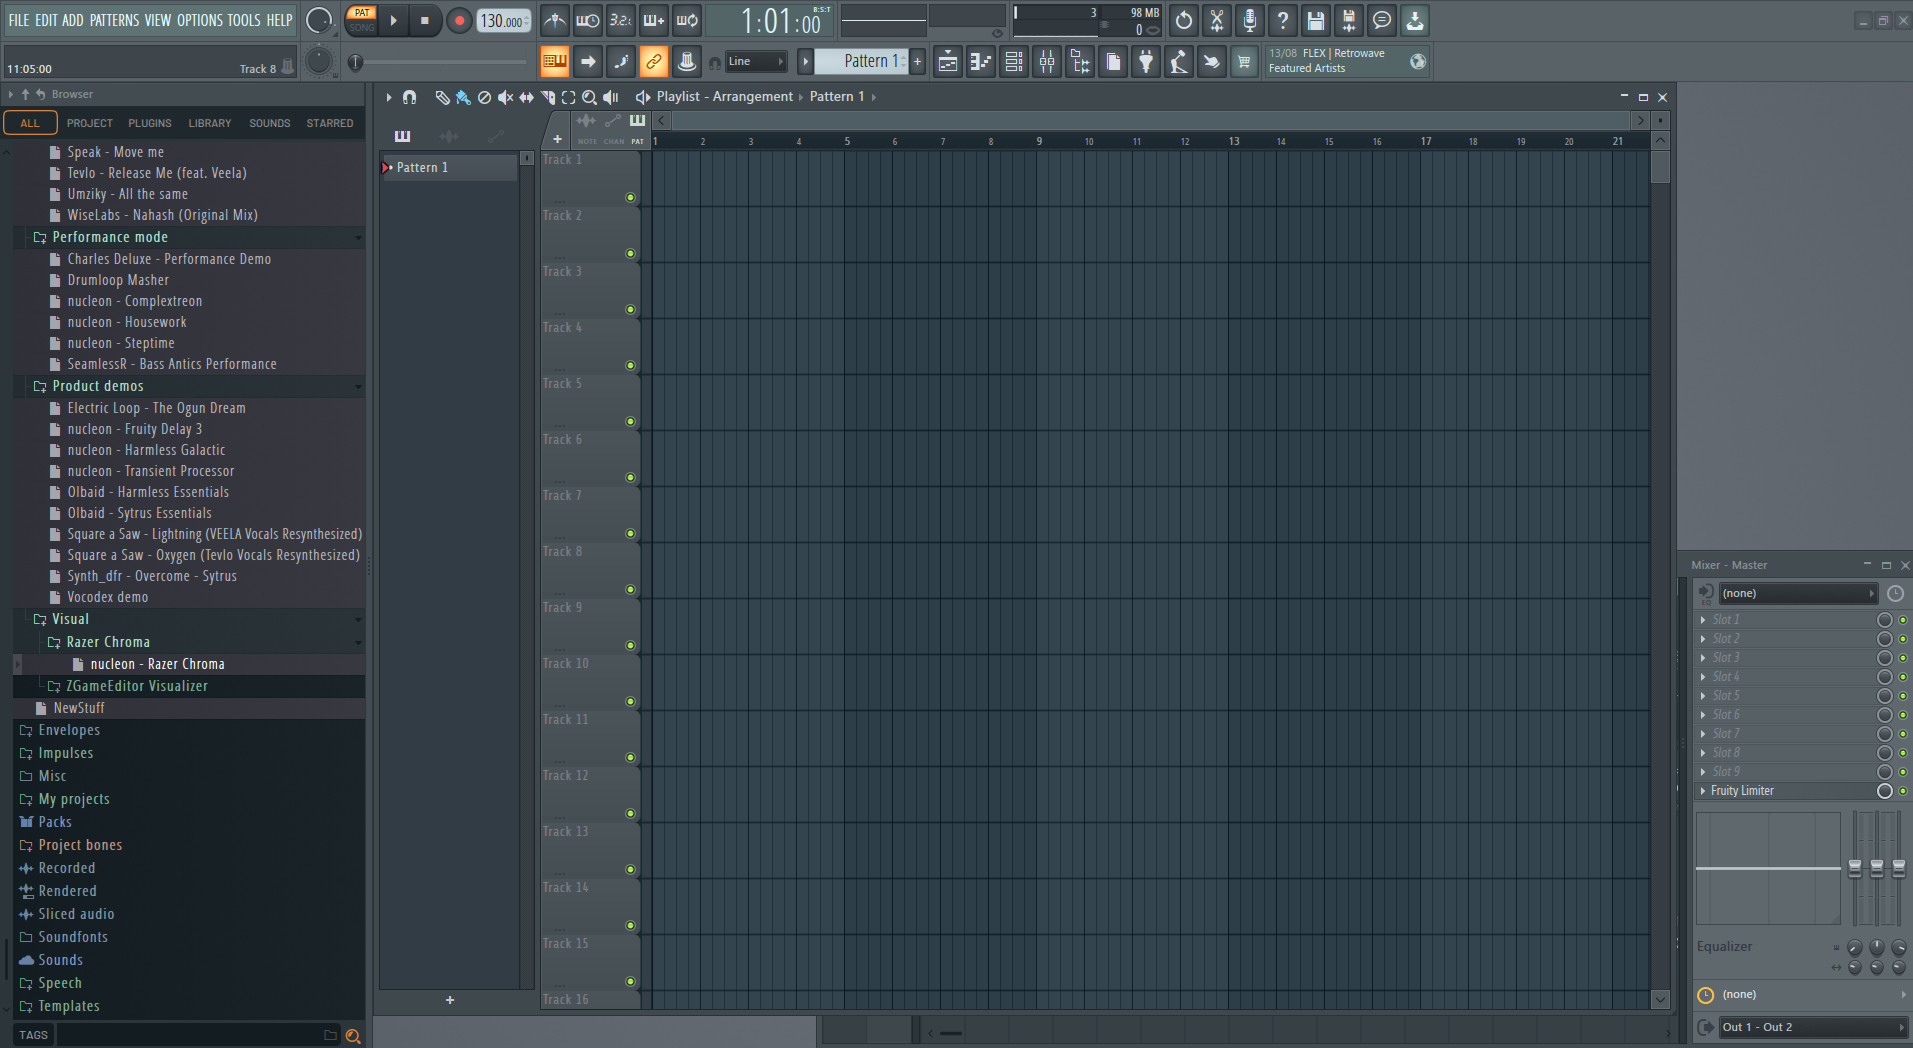This screenshot has width=1913, height=1048.
Task: Click the Play transport button
Action: tap(393, 20)
